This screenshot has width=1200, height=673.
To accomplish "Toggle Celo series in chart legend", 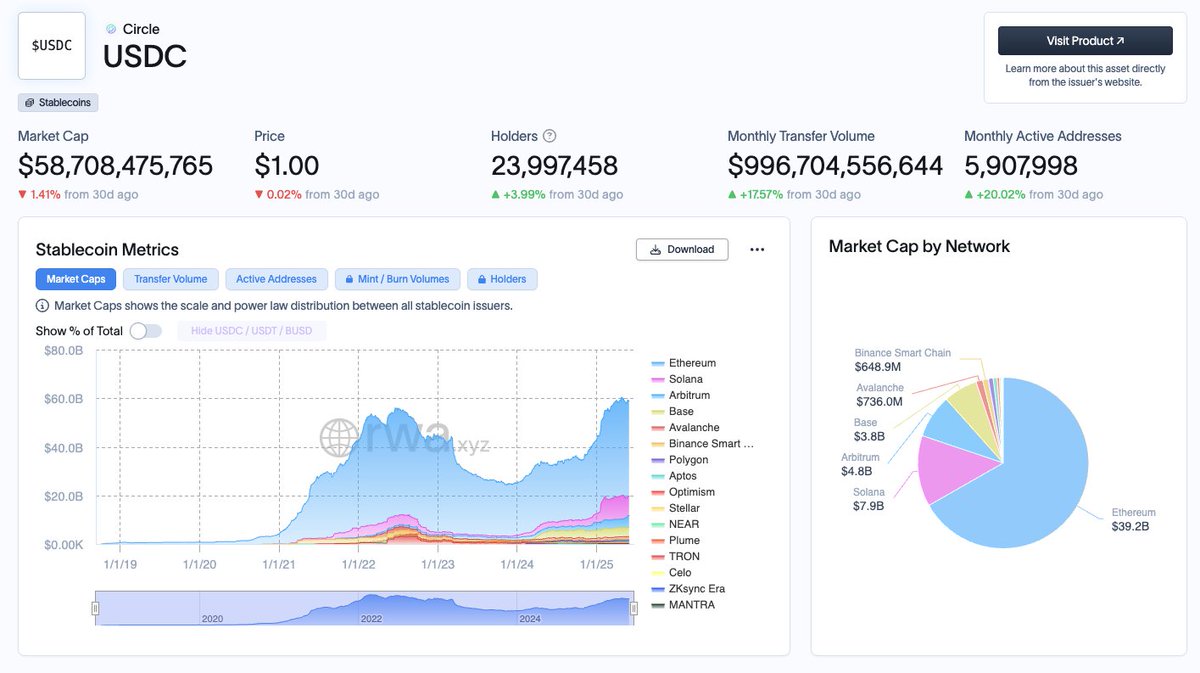I will 672,572.
